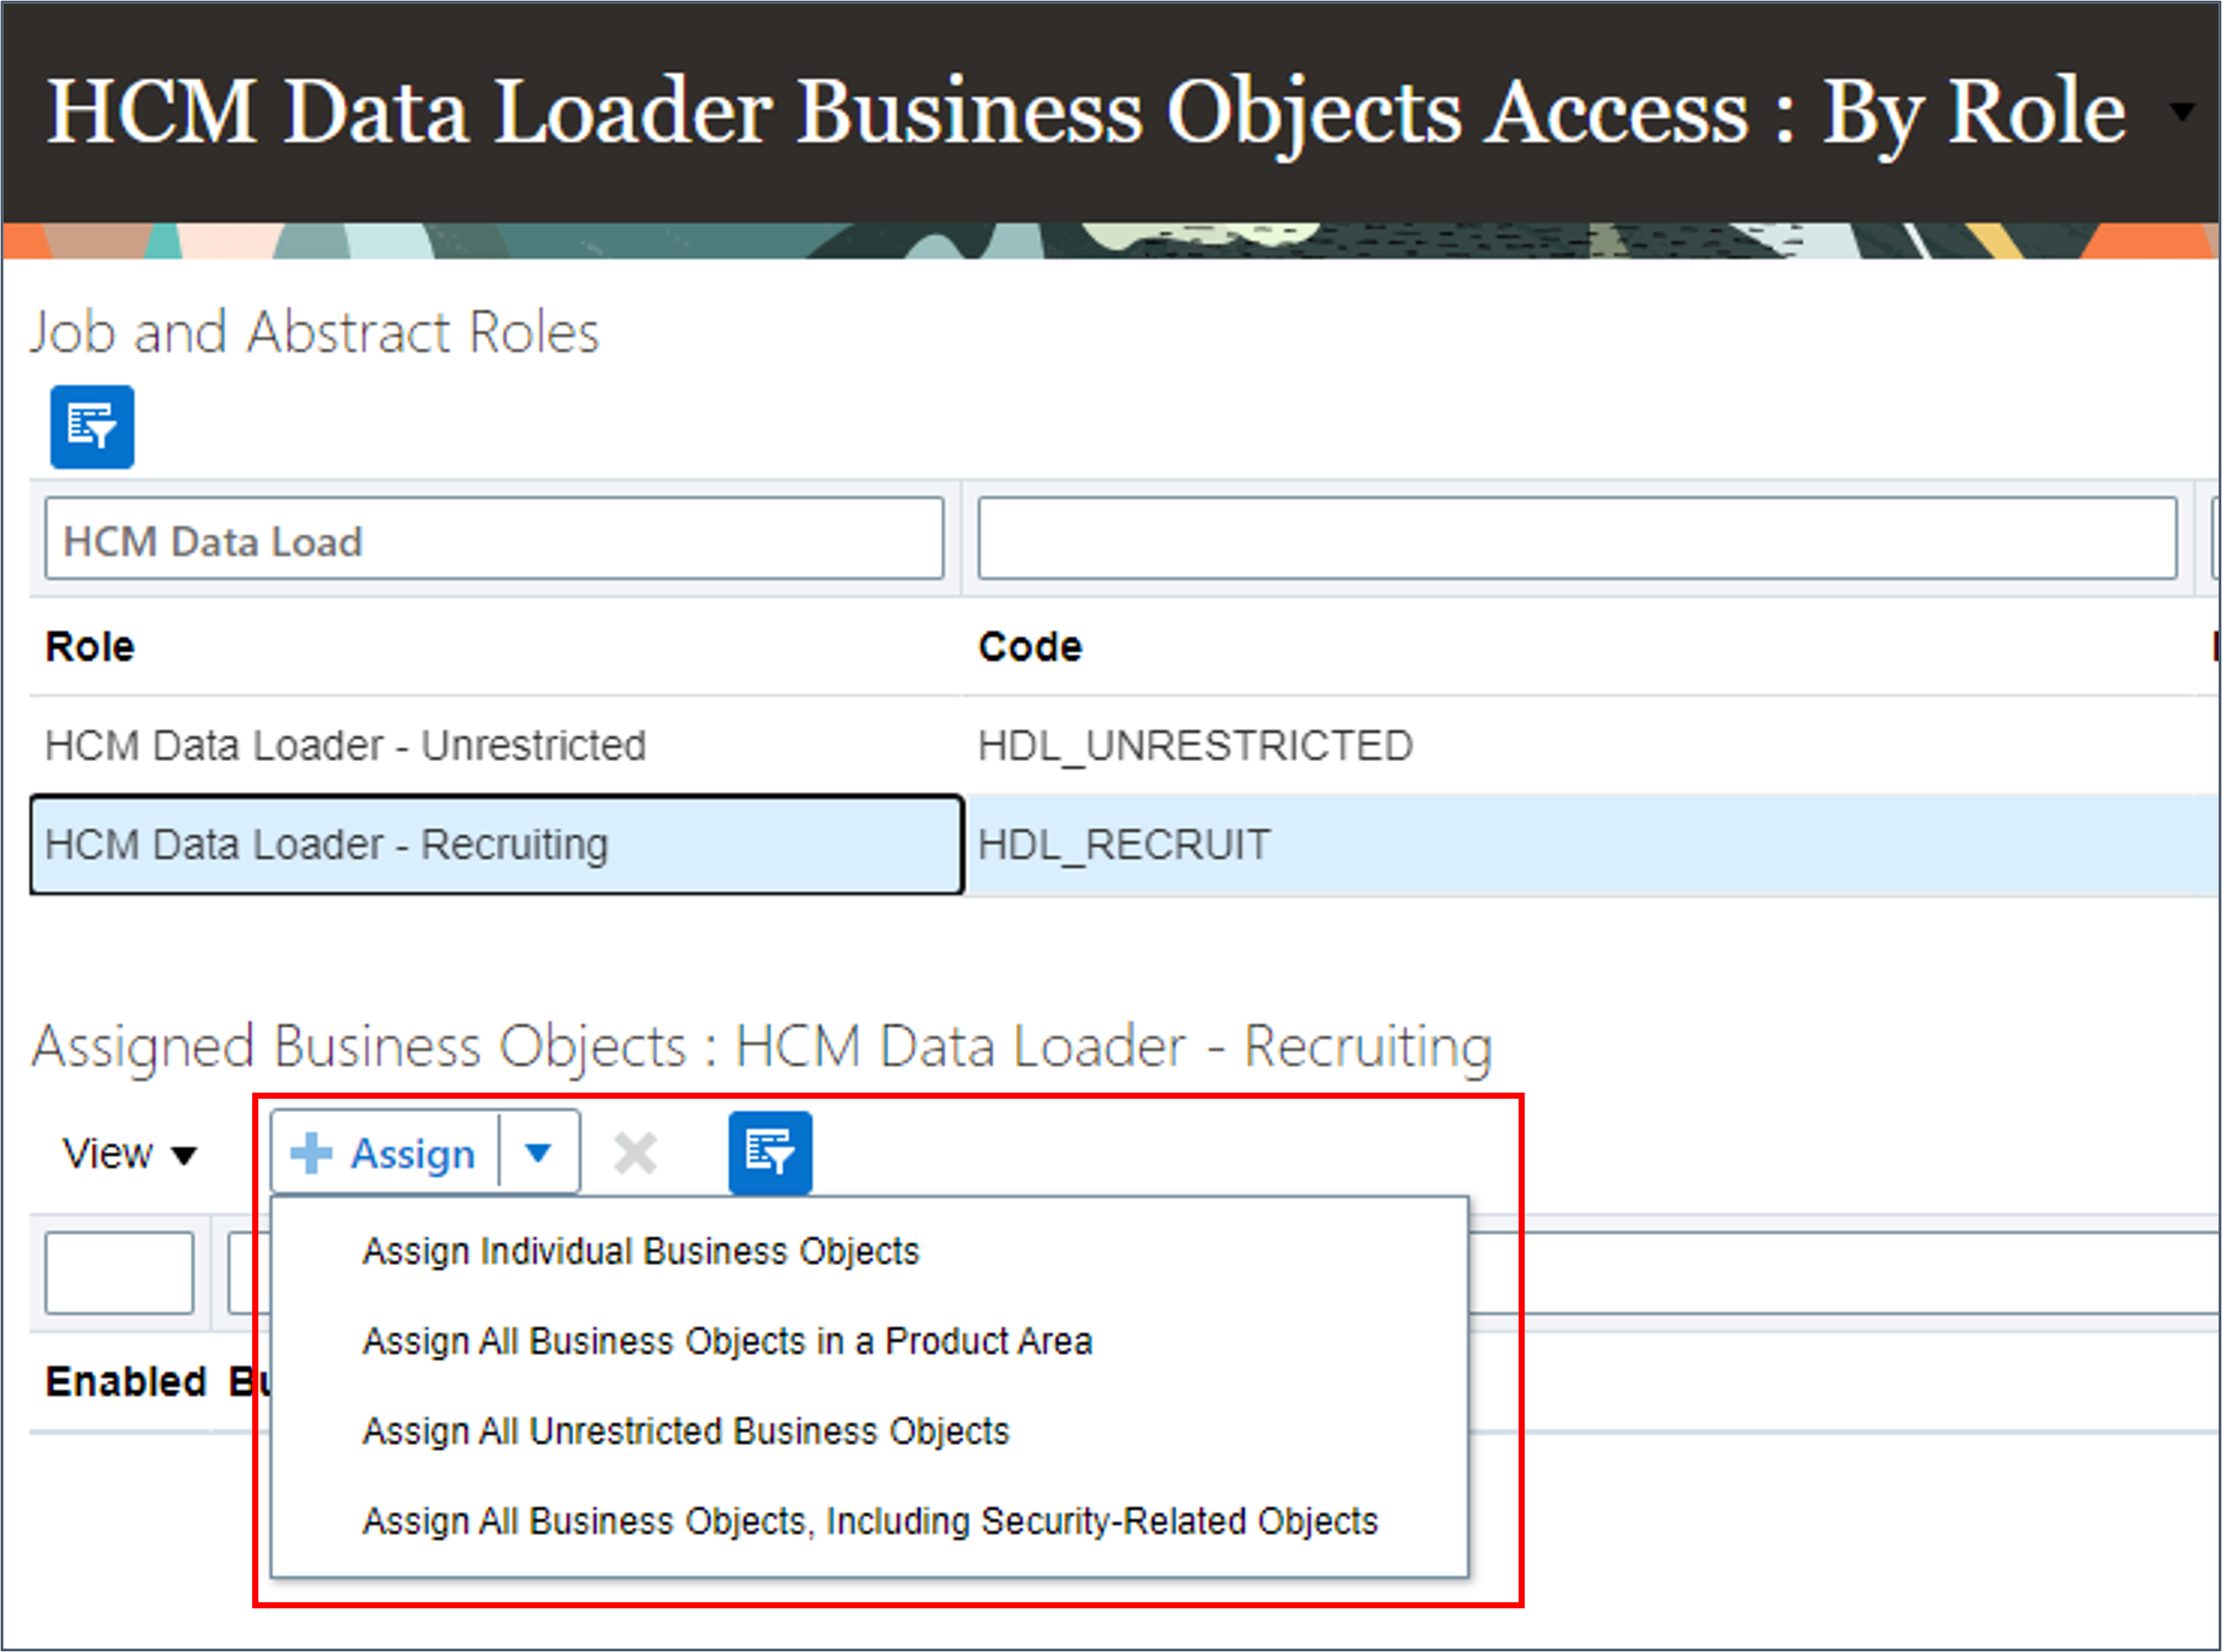Click the HDL_RECRUIT code cell
Image resolution: width=2222 pixels, height=1652 pixels.
click(x=1124, y=845)
